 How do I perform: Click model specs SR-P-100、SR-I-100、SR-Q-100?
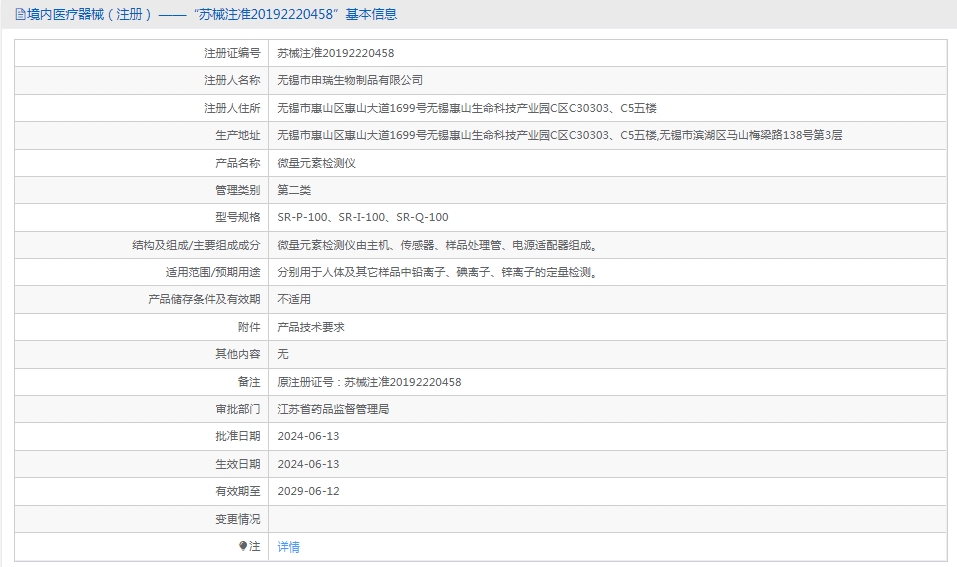pos(363,217)
